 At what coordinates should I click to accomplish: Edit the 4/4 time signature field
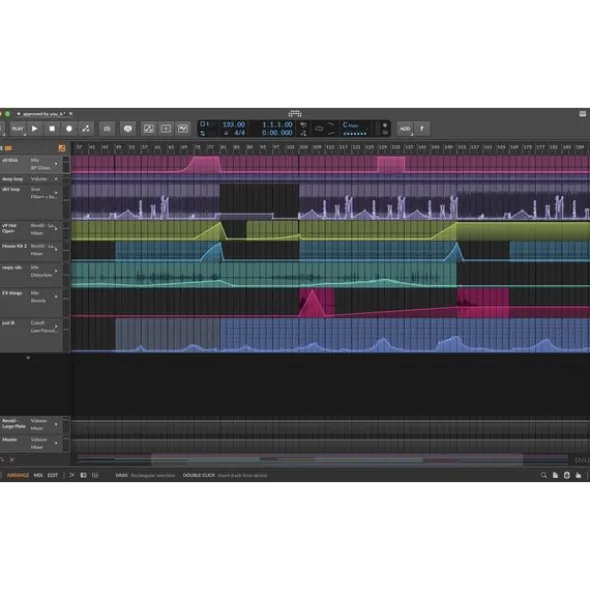[239, 133]
